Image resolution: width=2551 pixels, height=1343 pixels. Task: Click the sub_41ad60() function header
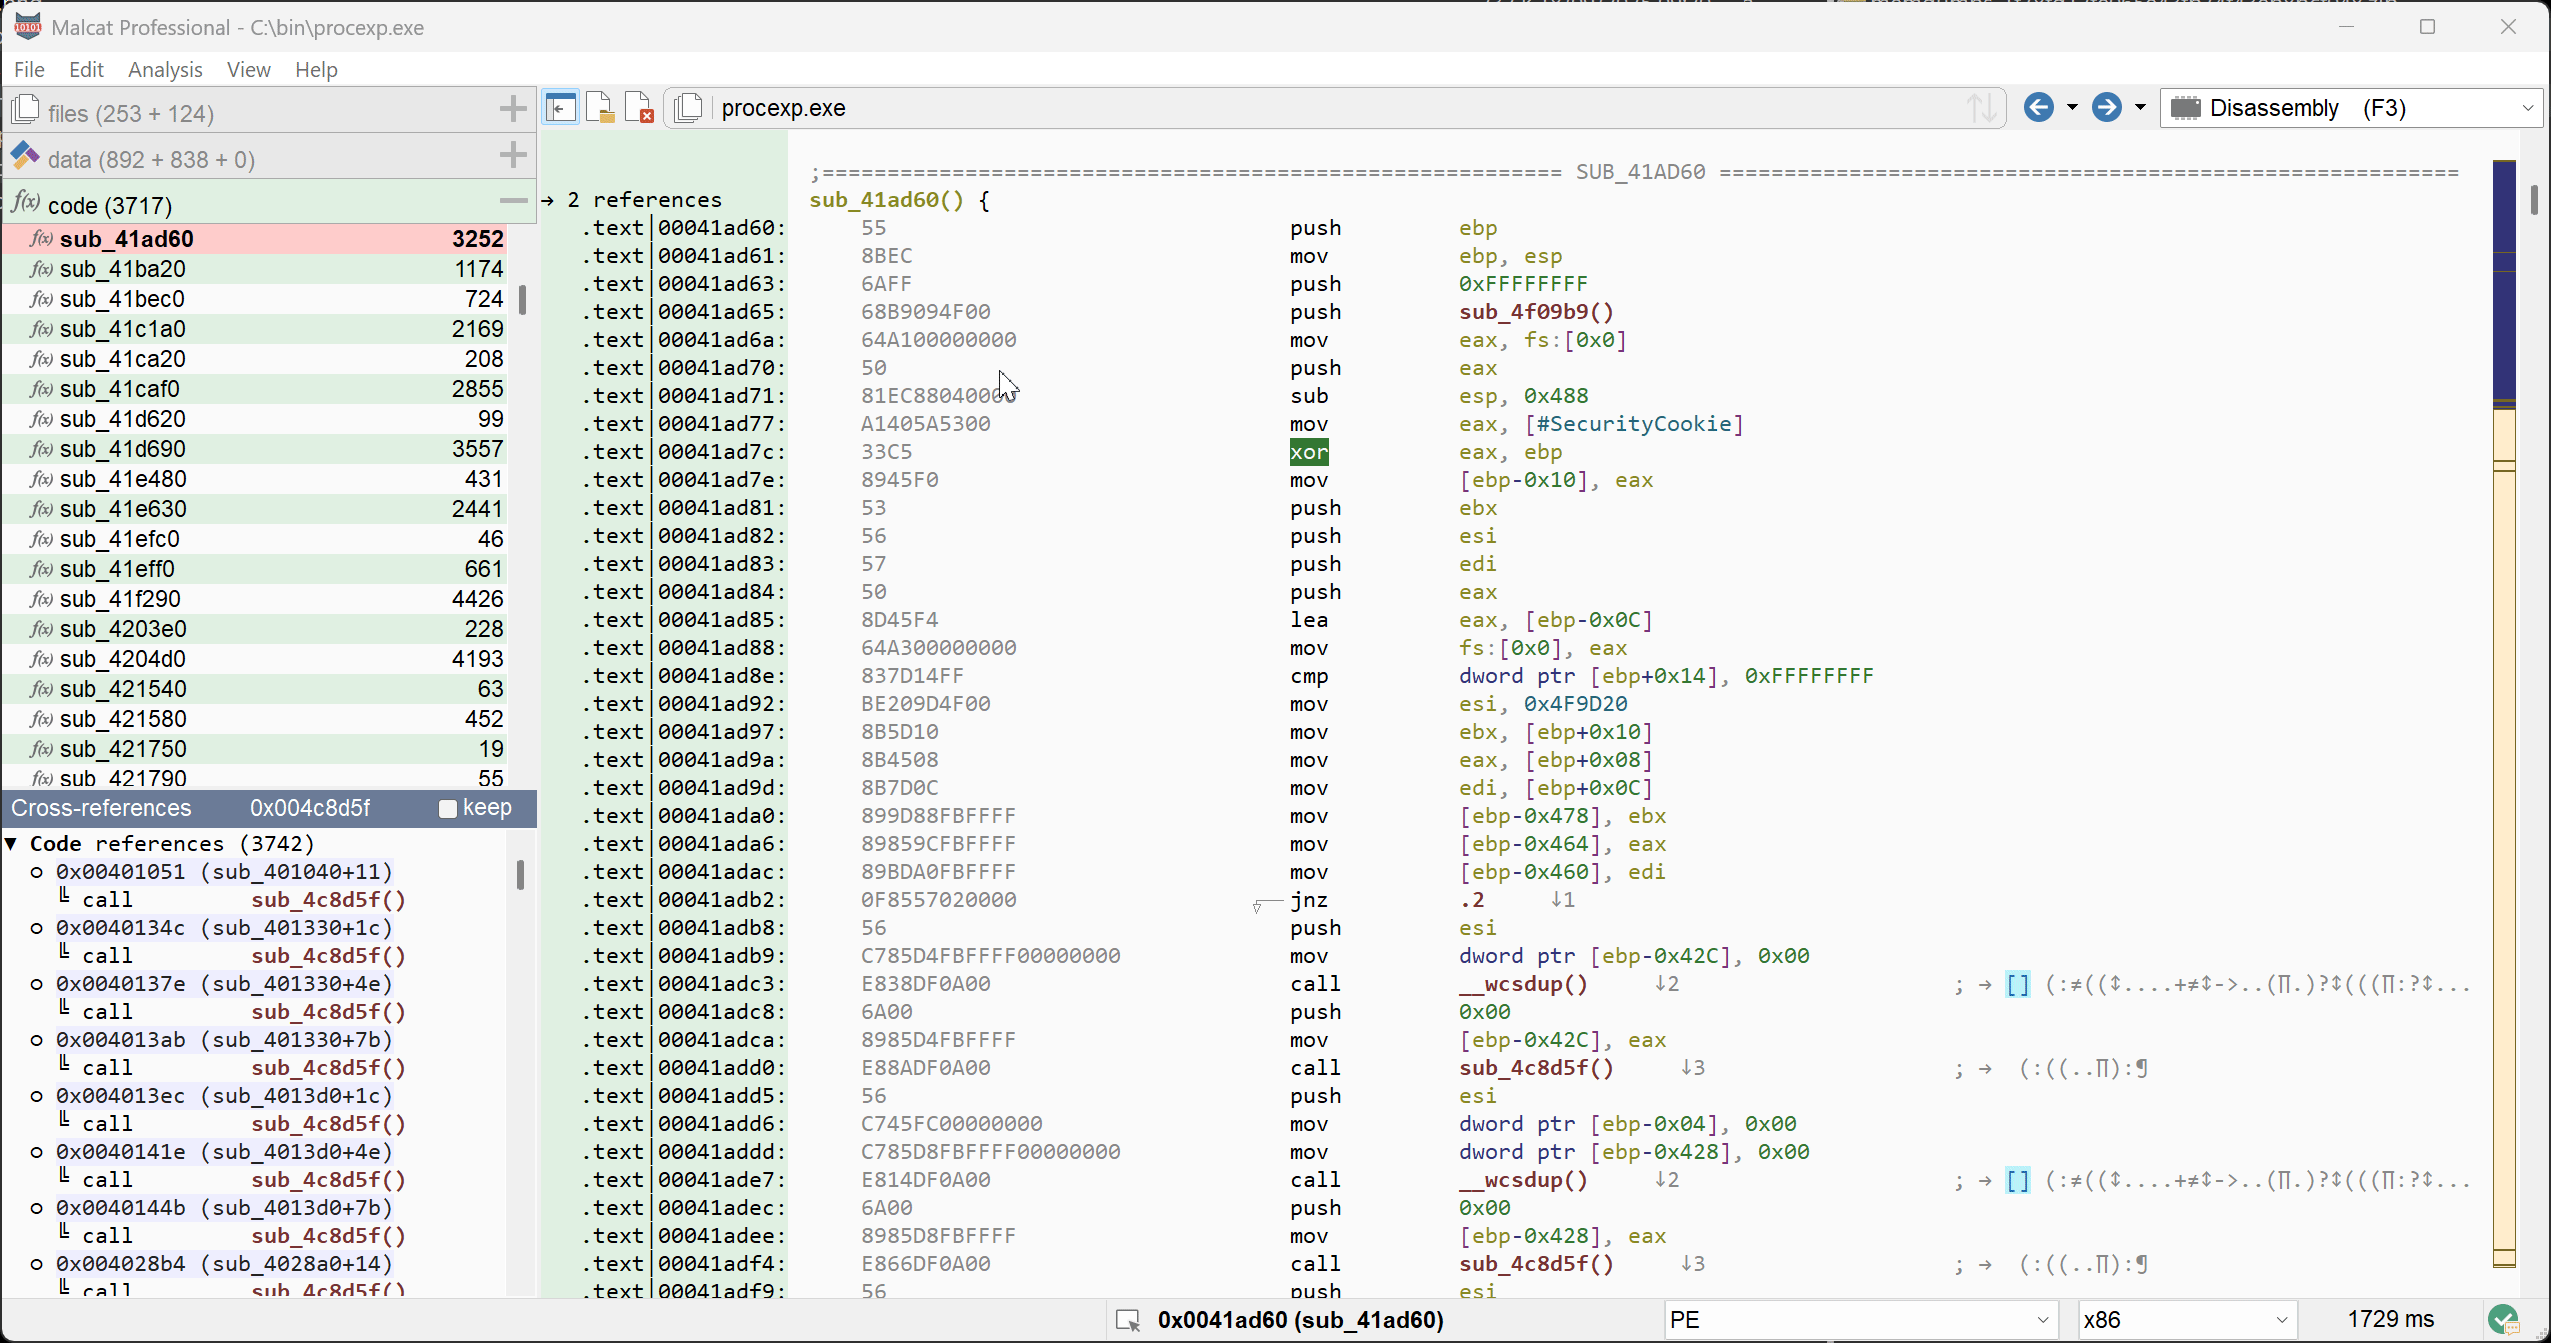pos(886,200)
